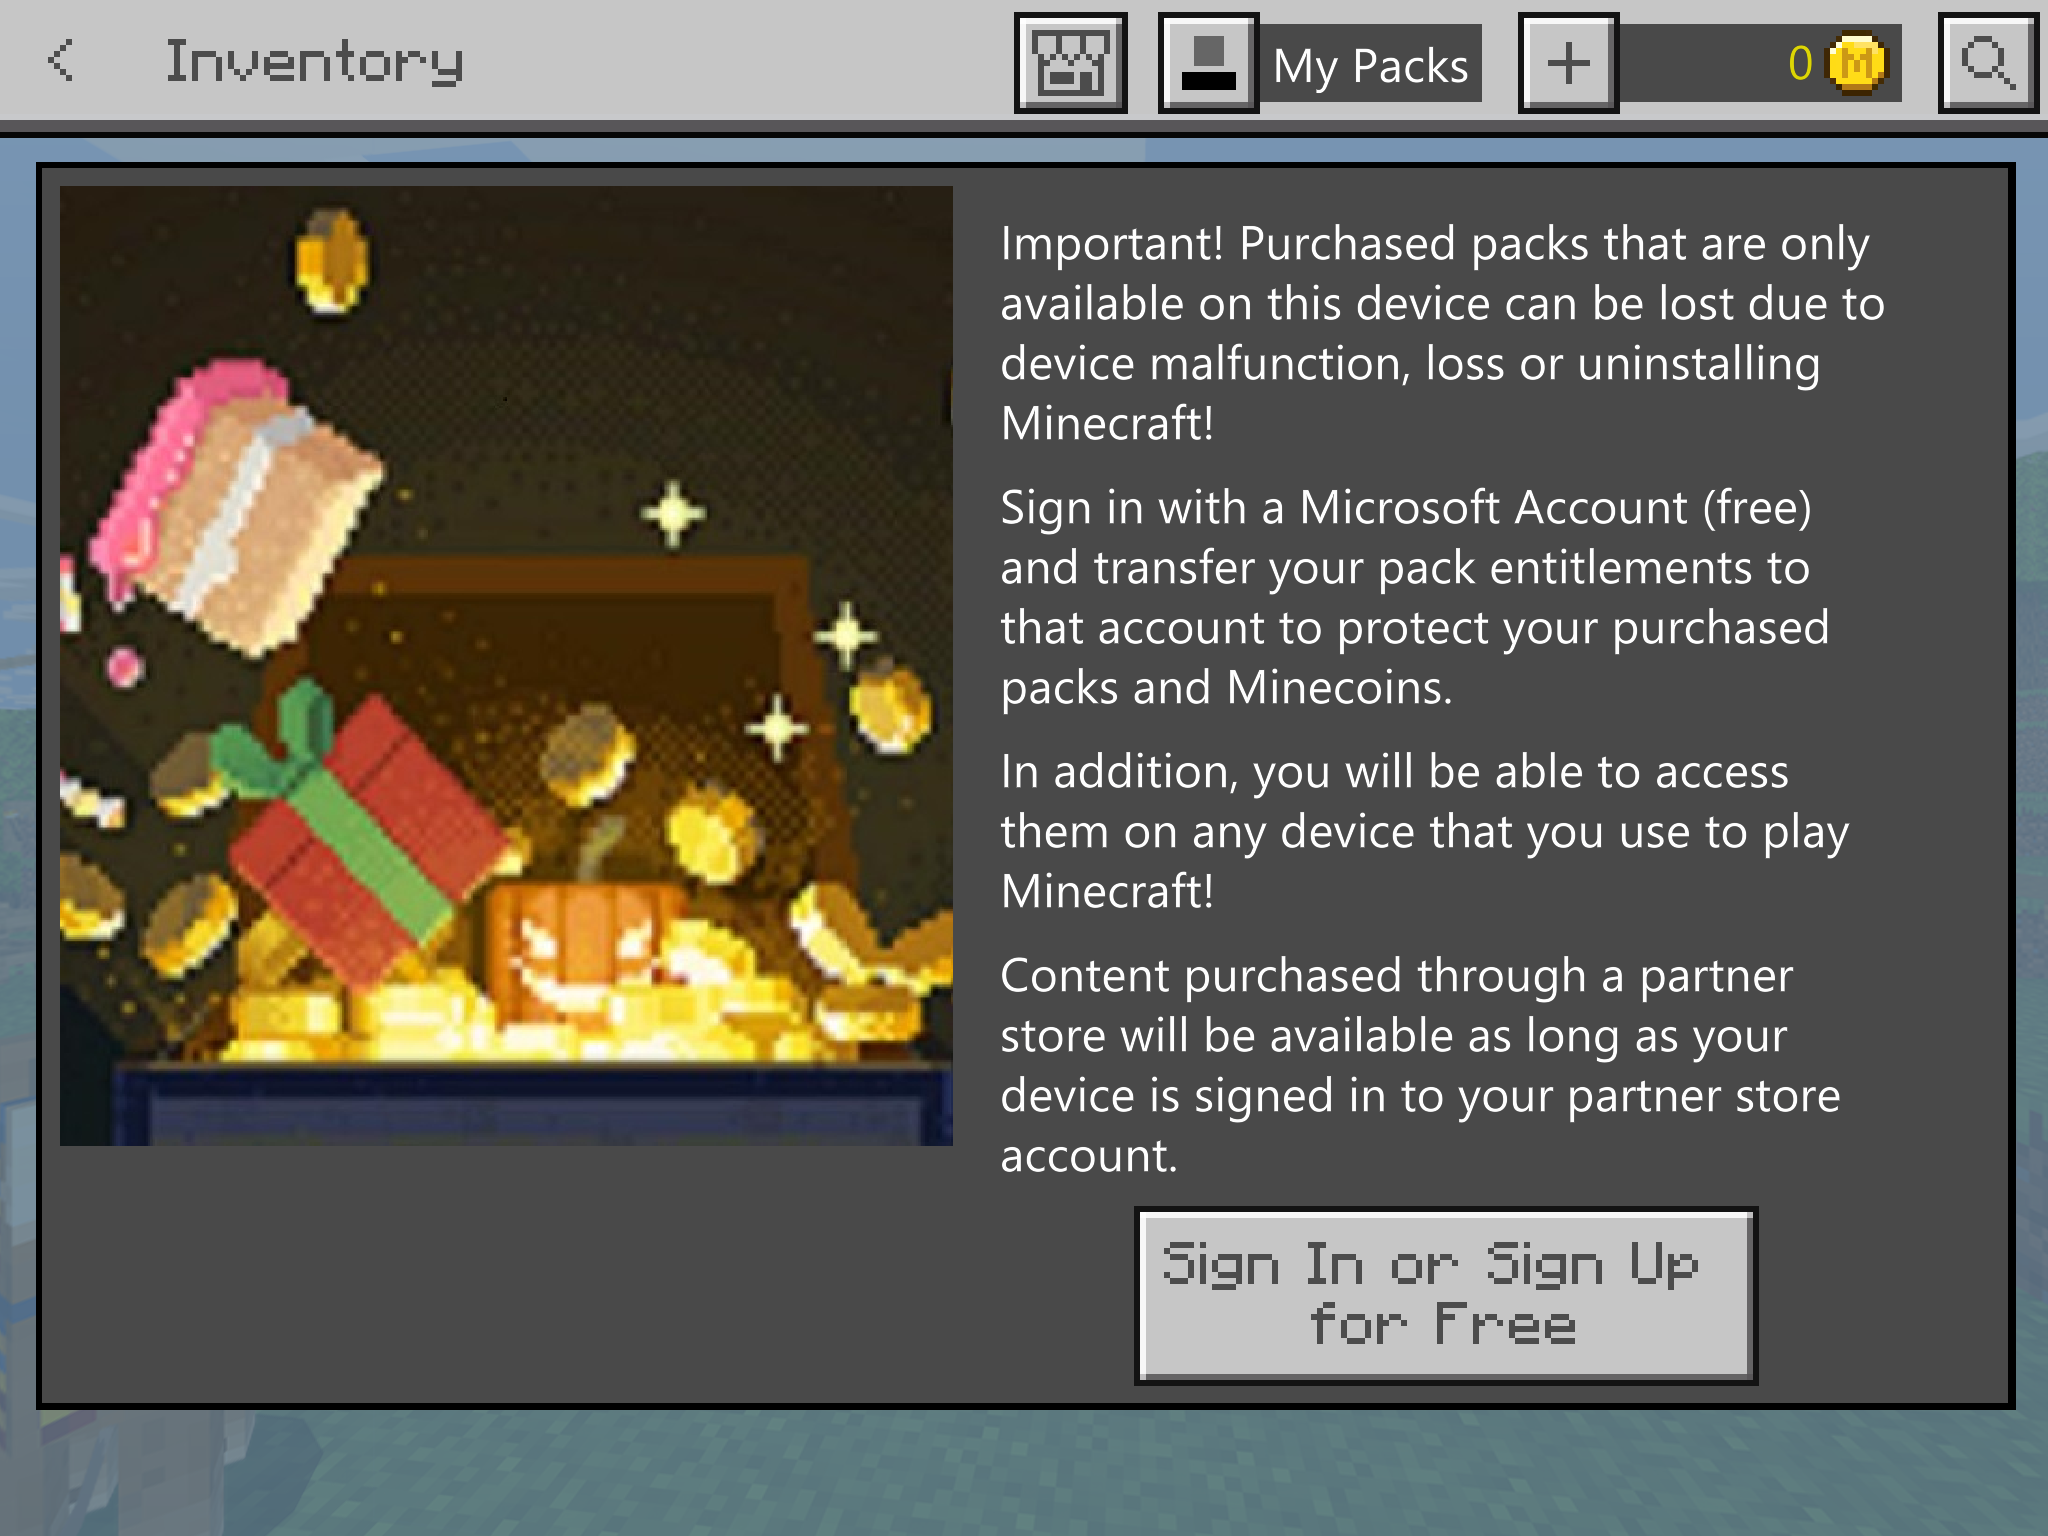Image resolution: width=2048 pixels, height=1536 pixels.
Task: Click the gold Minecoin icon
Action: coord(1856,64)
